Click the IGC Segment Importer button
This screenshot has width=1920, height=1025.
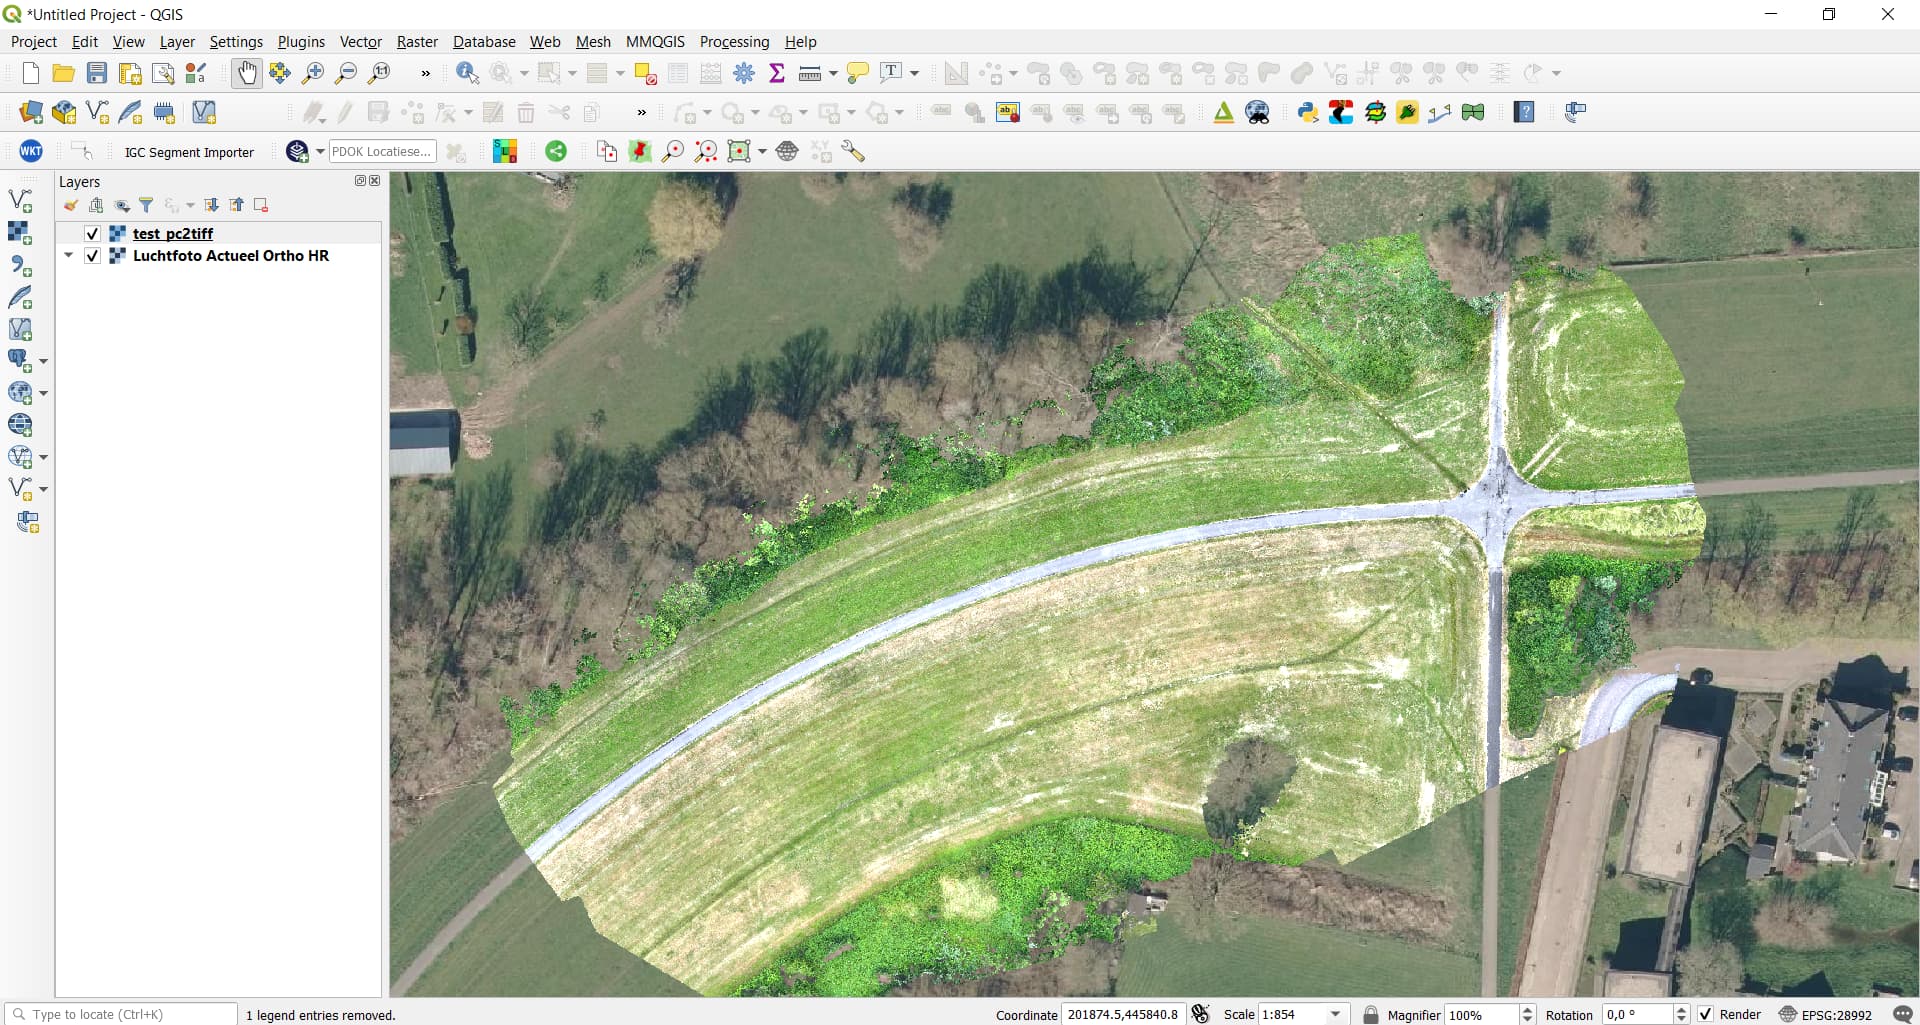coord(190,152)
